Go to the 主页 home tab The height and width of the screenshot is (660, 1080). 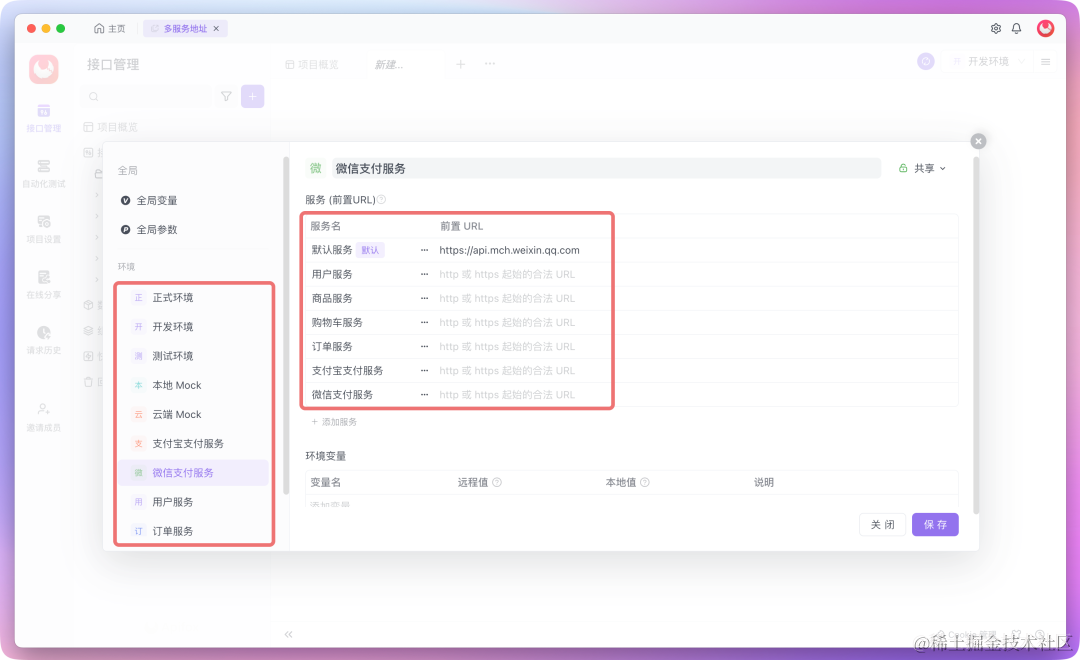(110, 28)
